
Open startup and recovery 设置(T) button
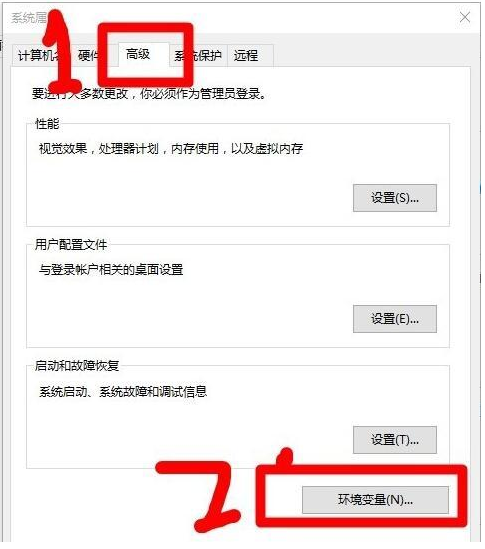395,440
